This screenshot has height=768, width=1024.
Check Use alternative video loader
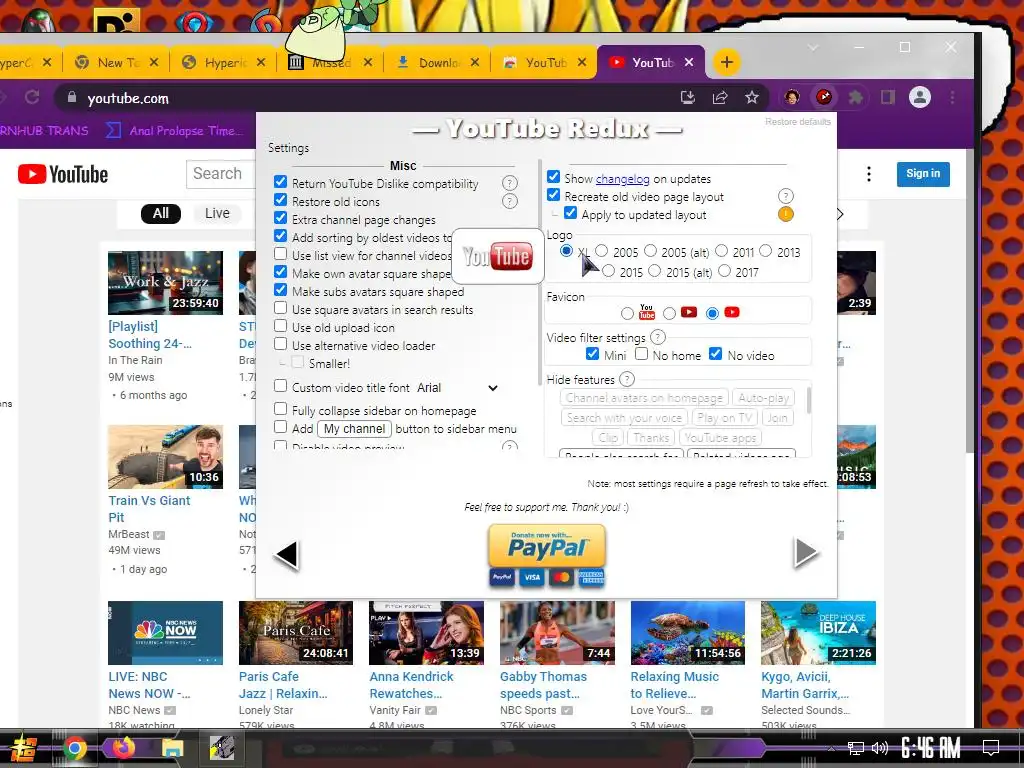tap(280, 344)
